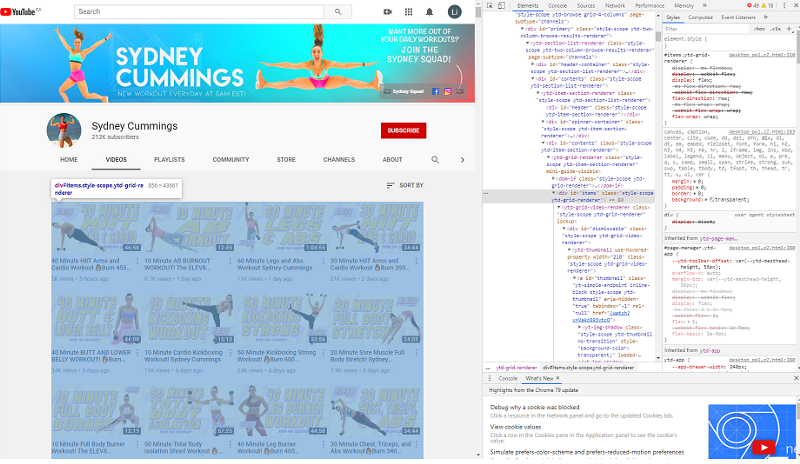
Task: Open 10 Minute Cardio Kickboxing Workout title
Action: click(183, 356)
